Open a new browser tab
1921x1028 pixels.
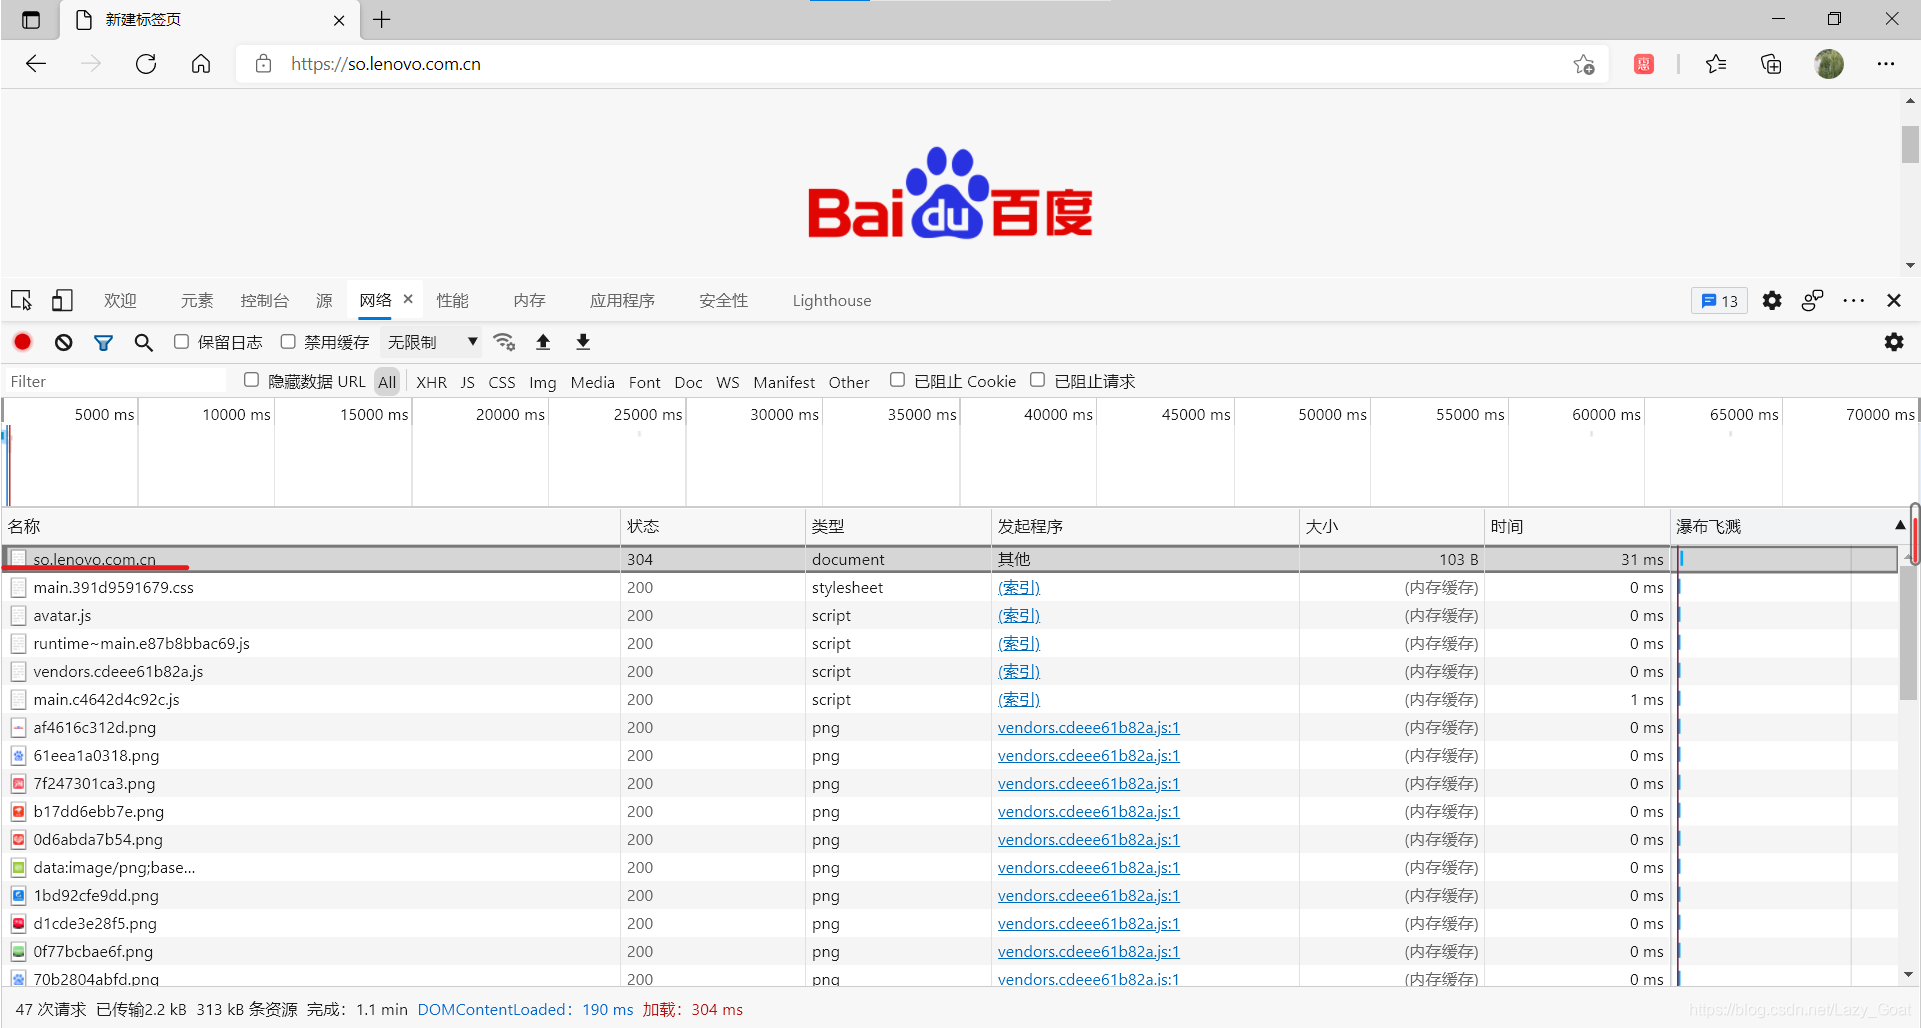(x=382, y=20)
